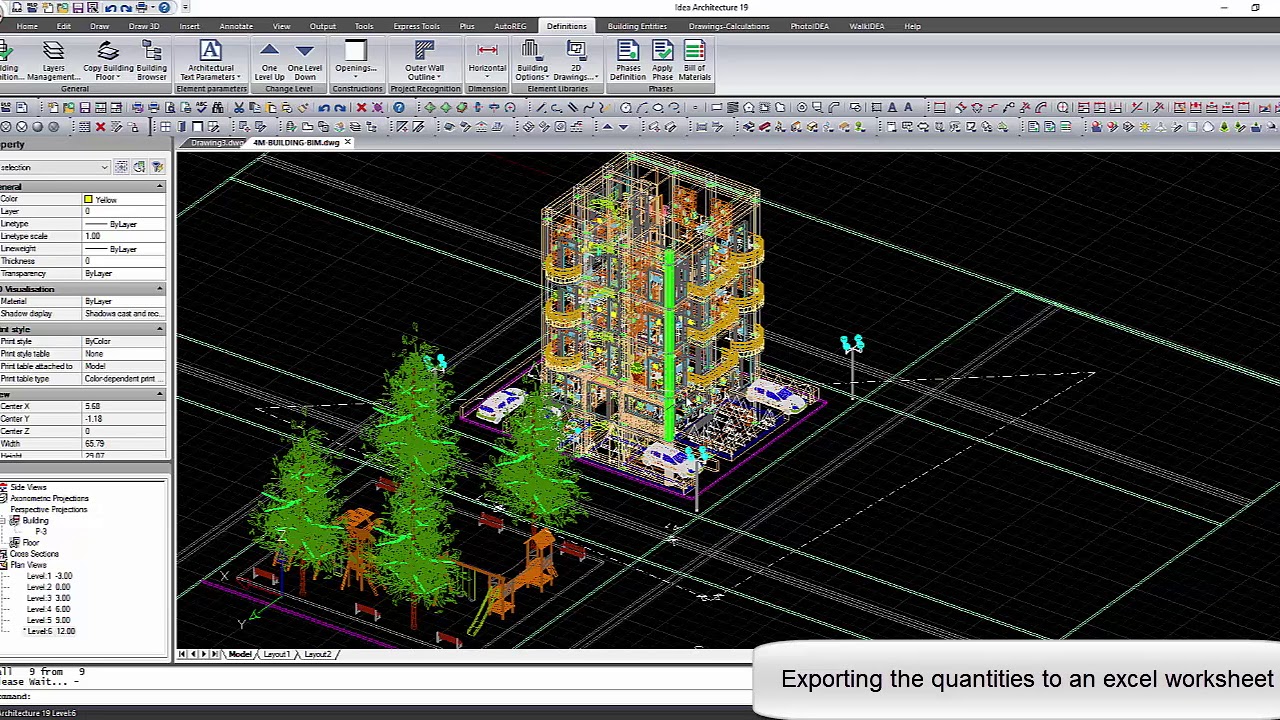Open Building Options library
This screenshot has width=1280, height=720.
532,60
